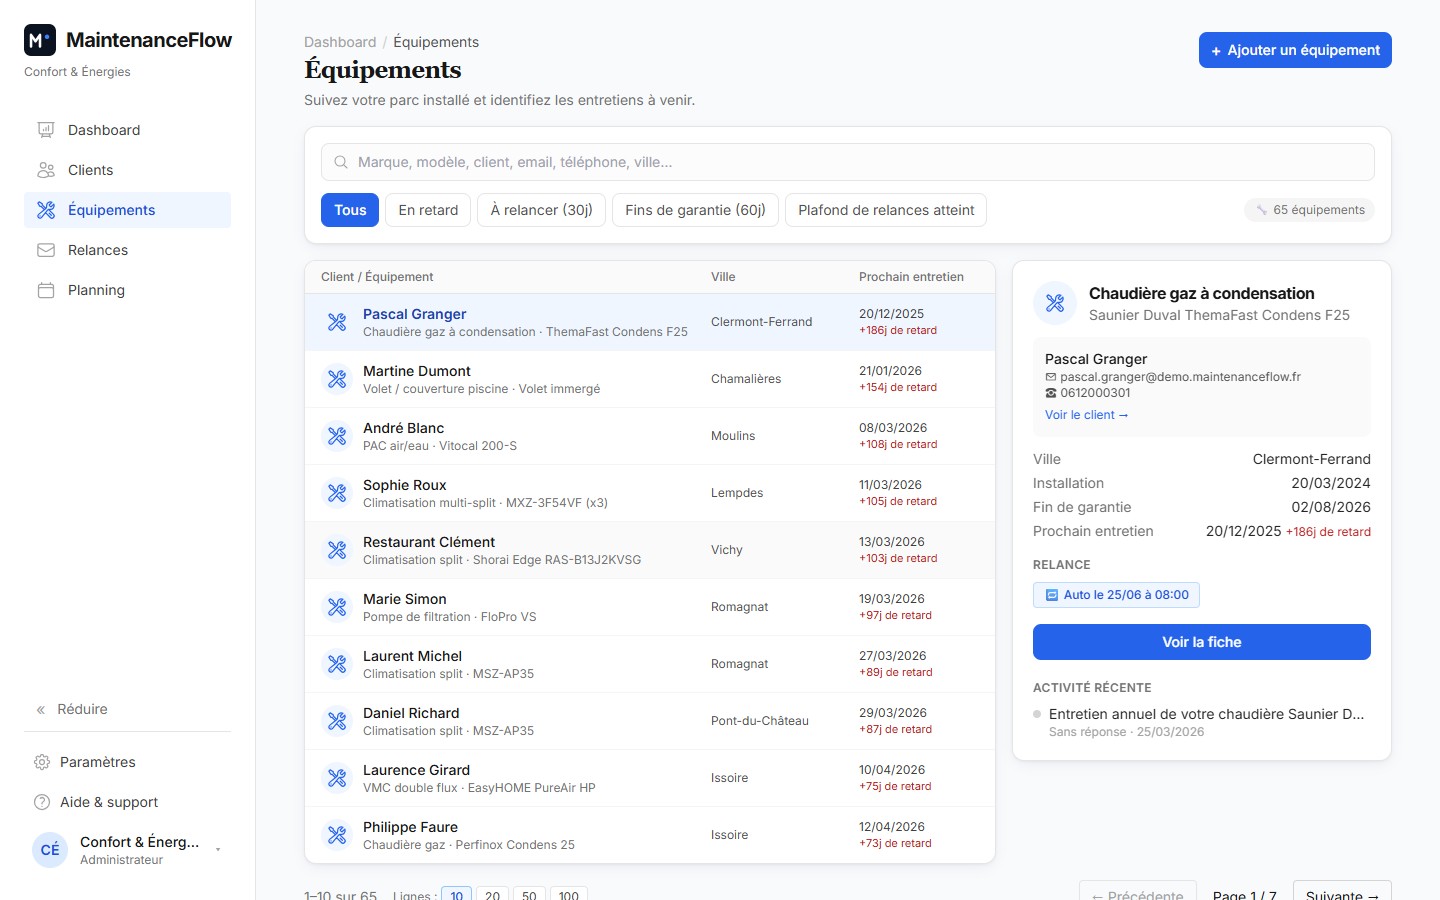
Task: Open the Planning page
Action: click(x=127, y=290)
